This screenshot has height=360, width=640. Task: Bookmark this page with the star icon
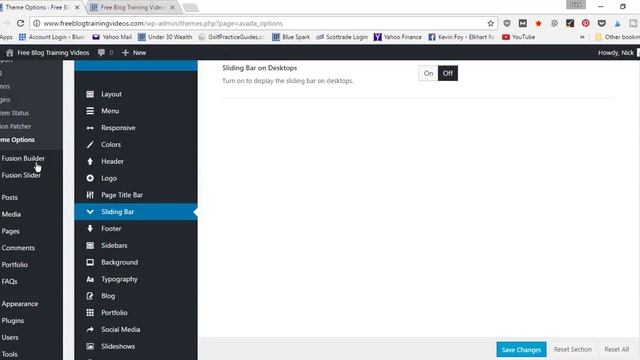point(491,23)
